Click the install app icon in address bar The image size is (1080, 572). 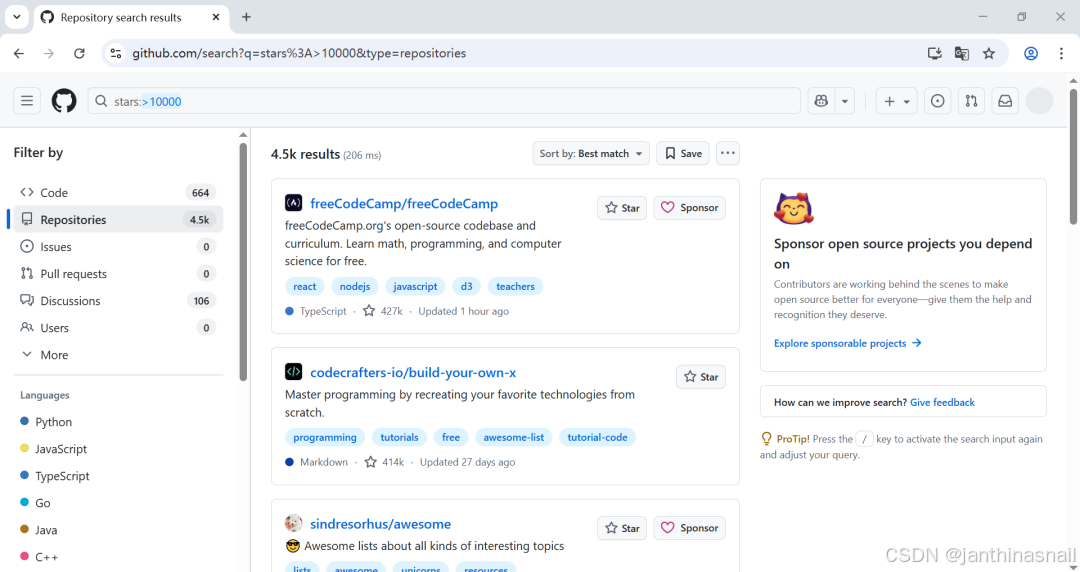pos(935,53)
